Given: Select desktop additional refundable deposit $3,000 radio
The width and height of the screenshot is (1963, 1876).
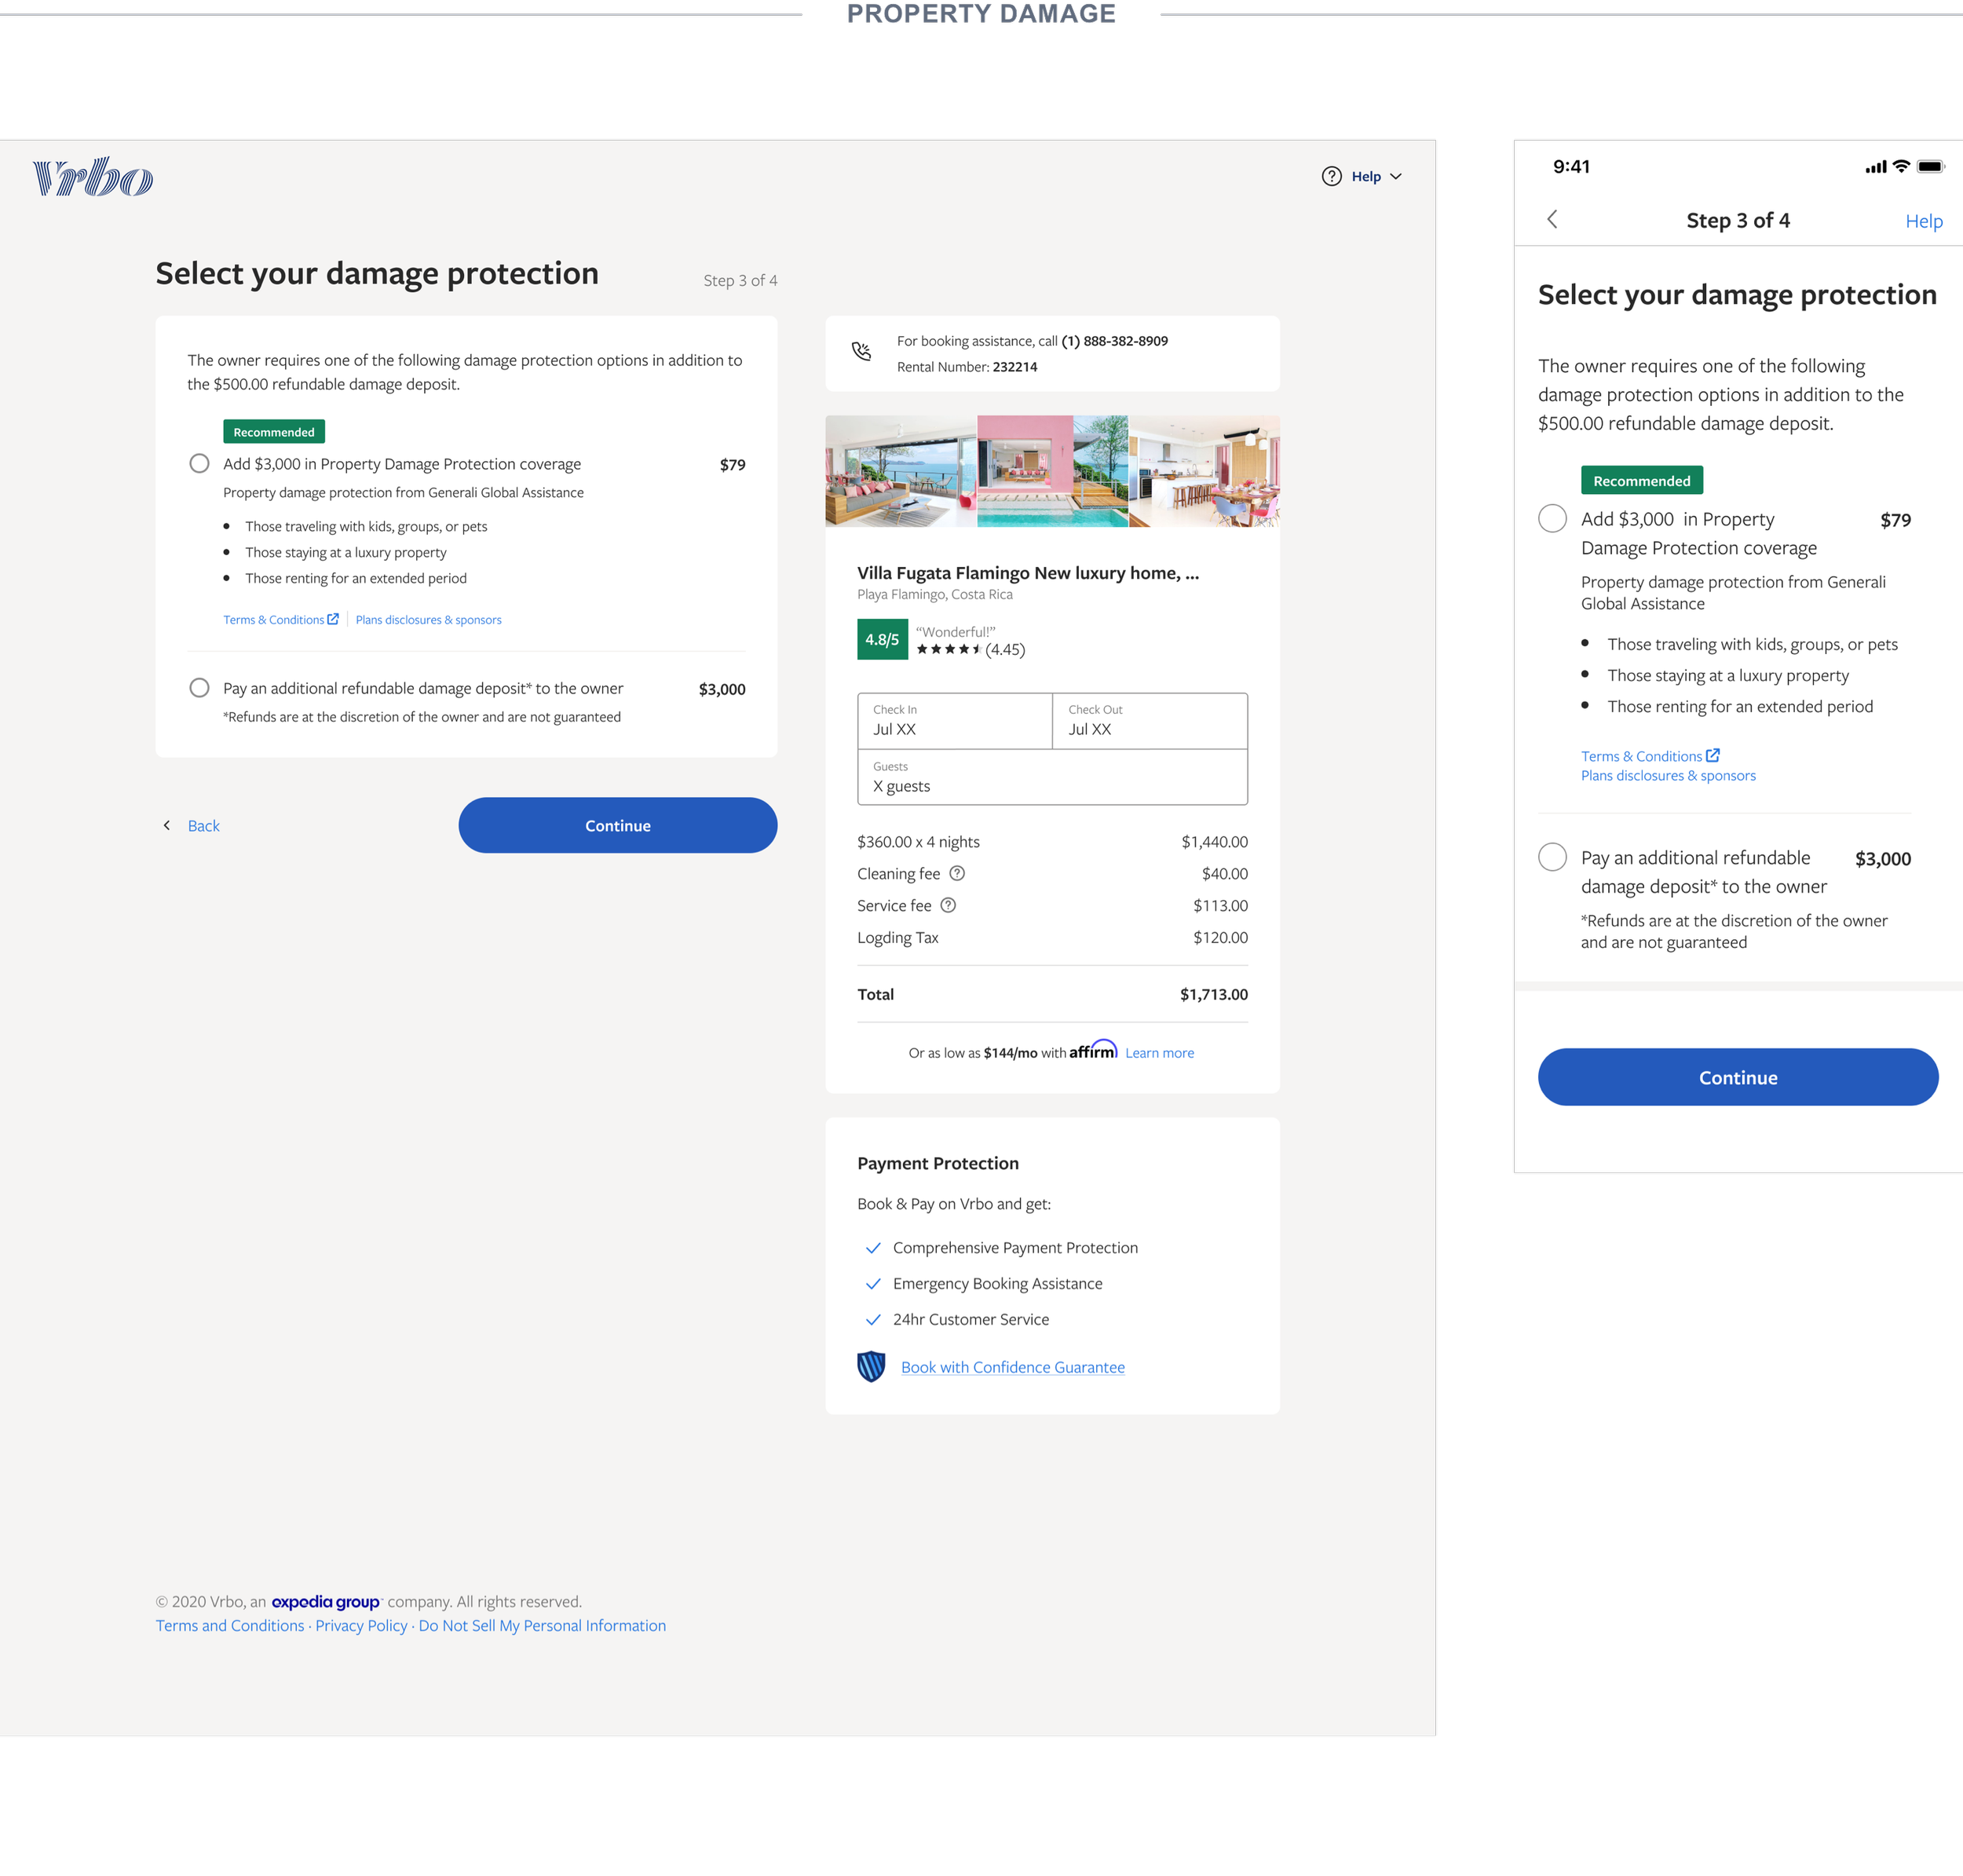Looking at the screenshot, I should [199, 688].
